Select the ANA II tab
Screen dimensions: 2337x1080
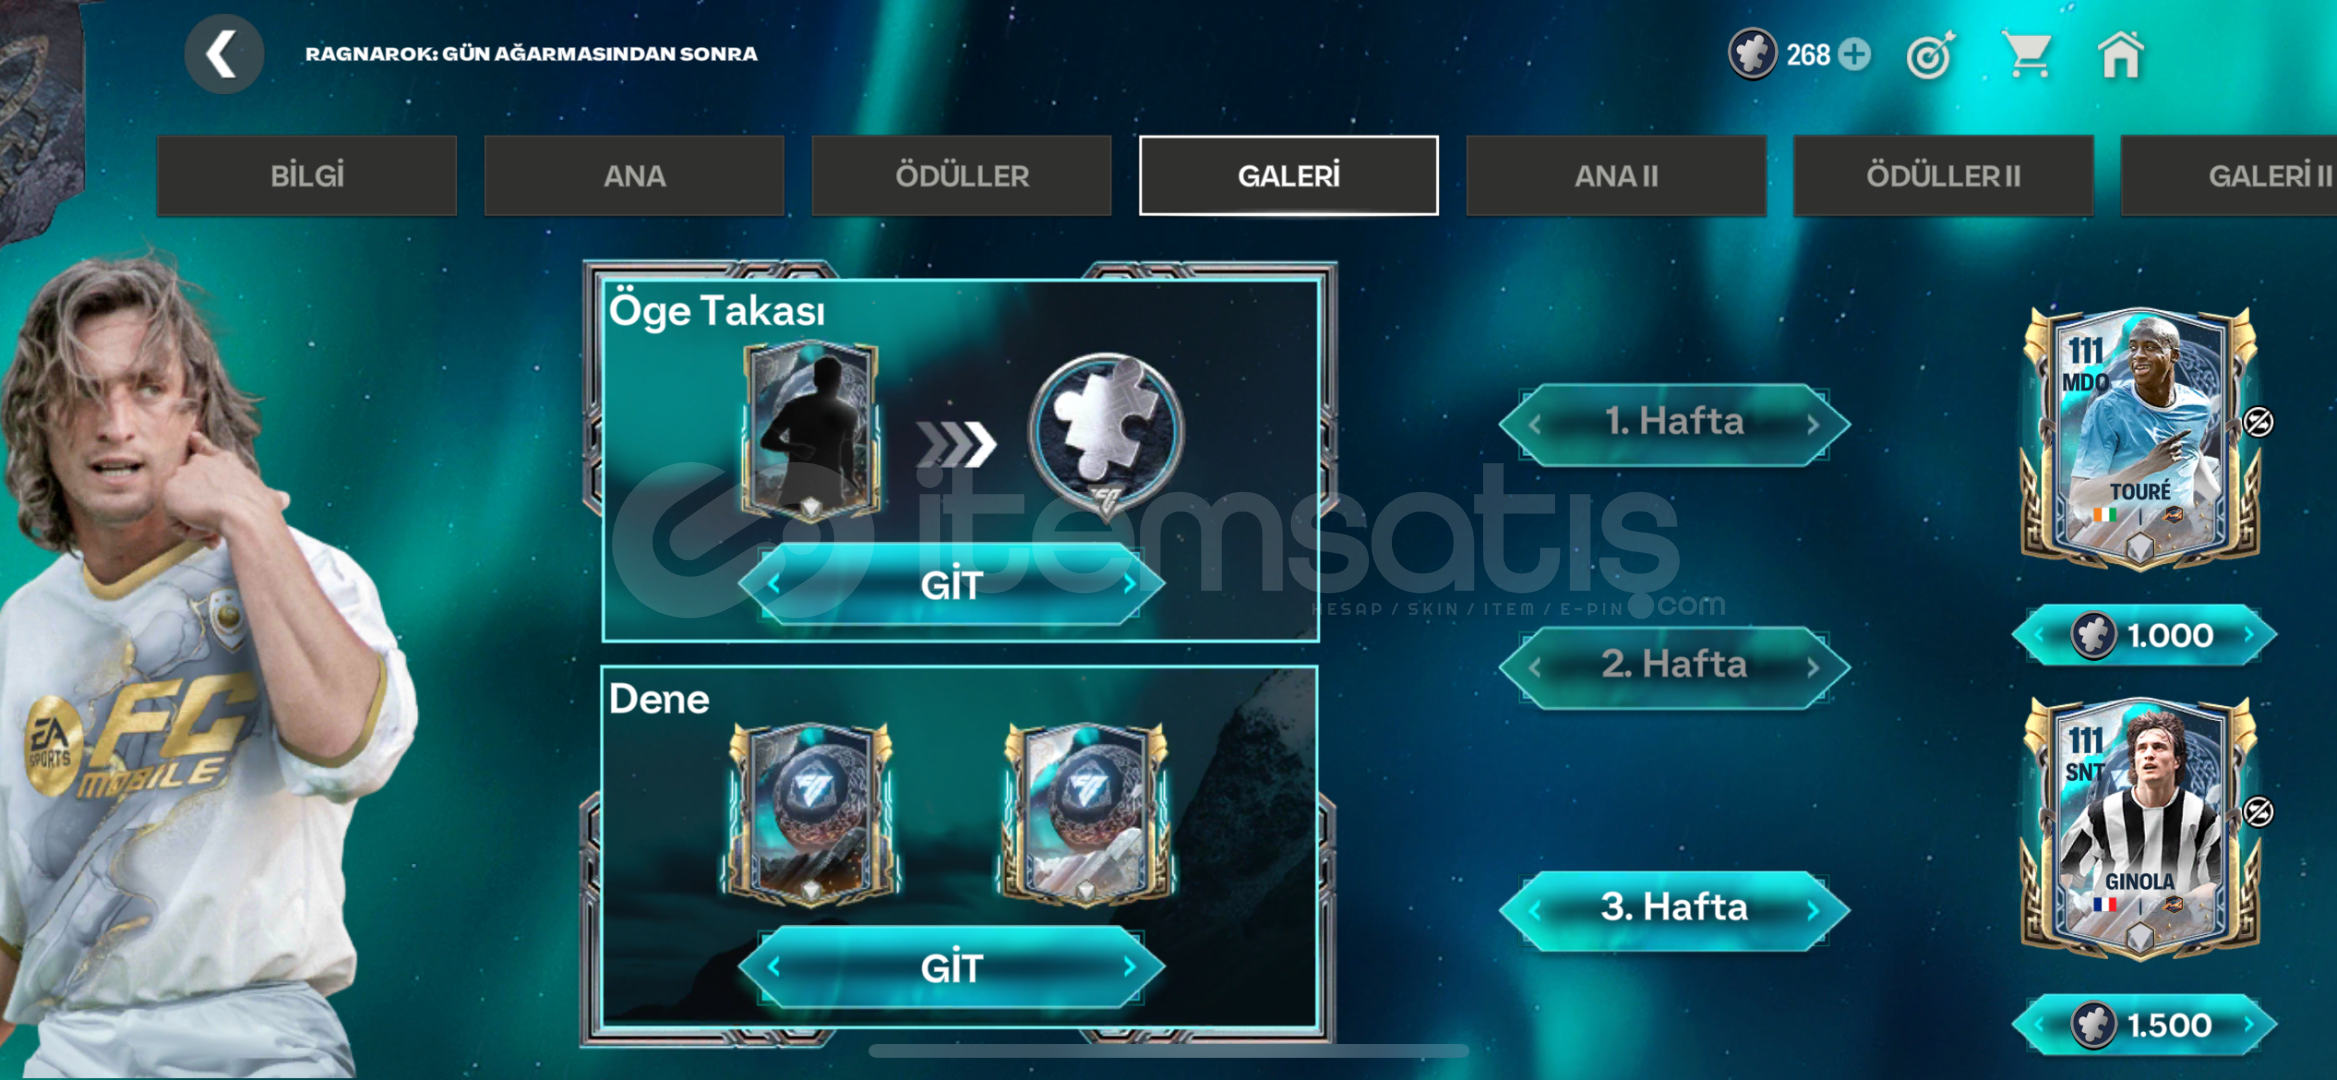(x=1616, y=176)
